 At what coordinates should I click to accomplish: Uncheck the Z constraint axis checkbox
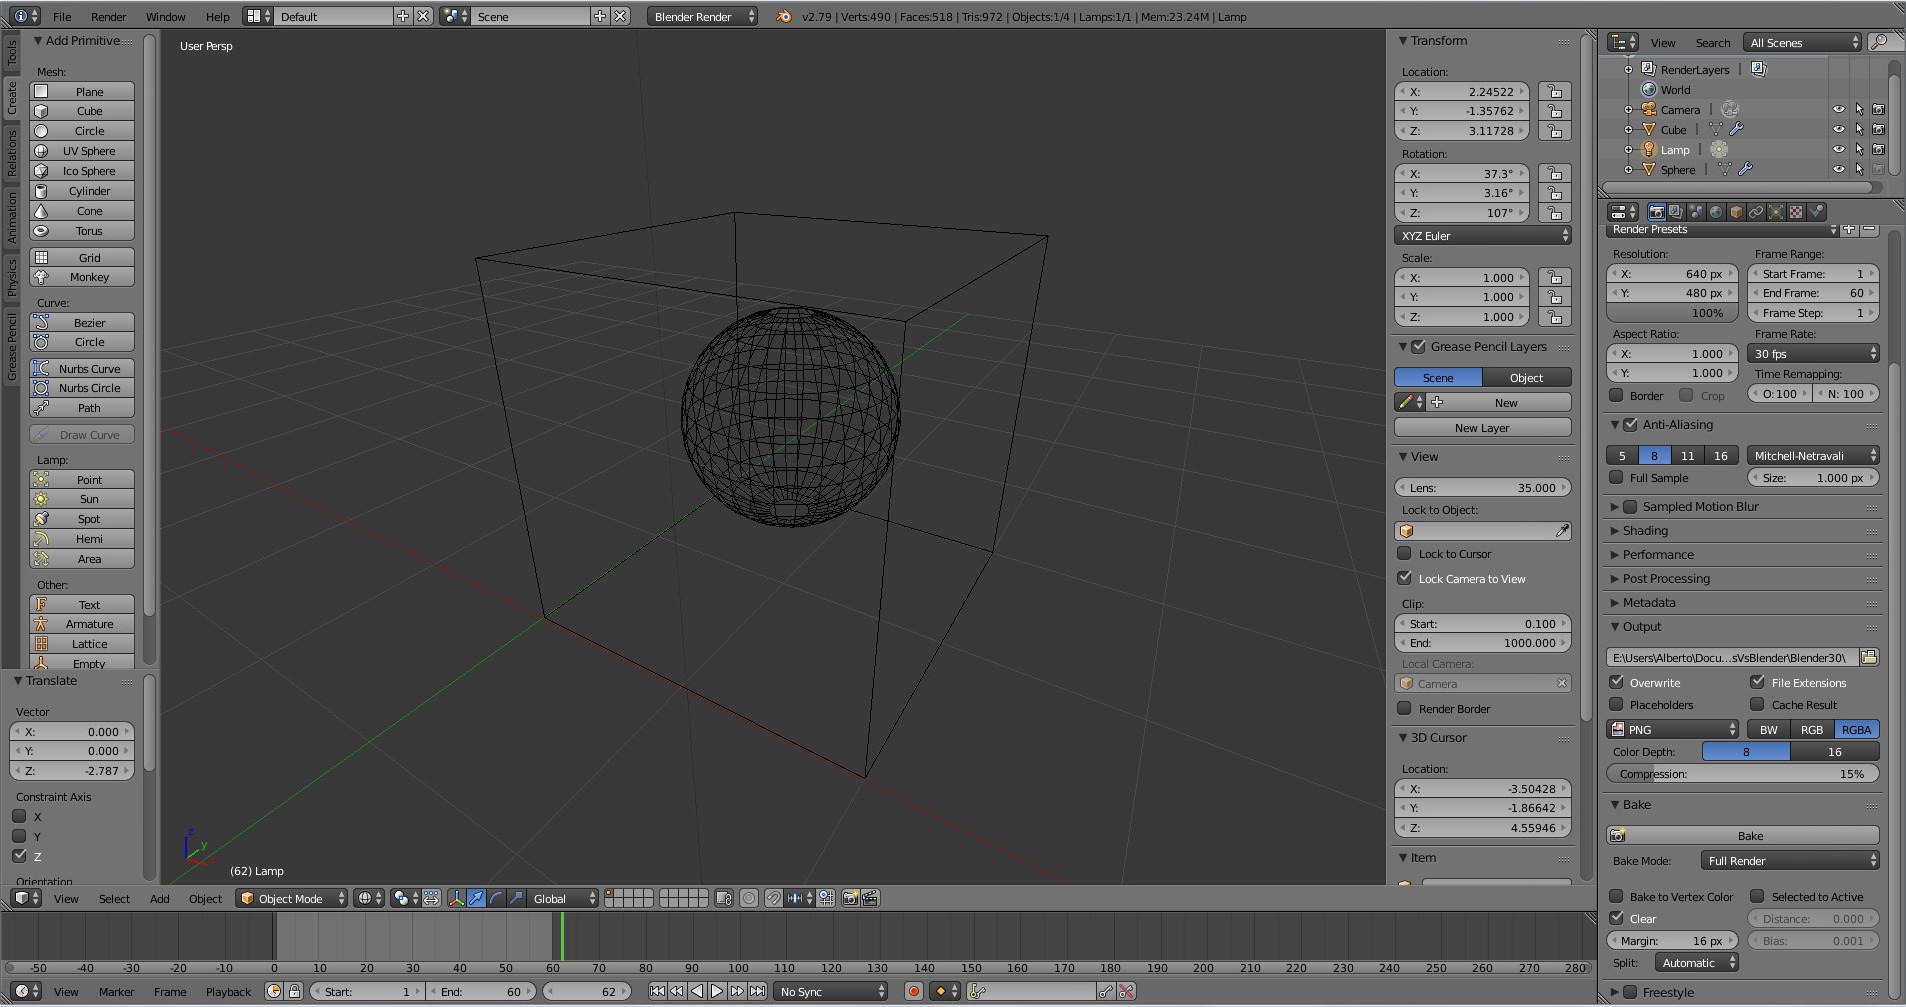pyautogui.click(x=19, y=856)
